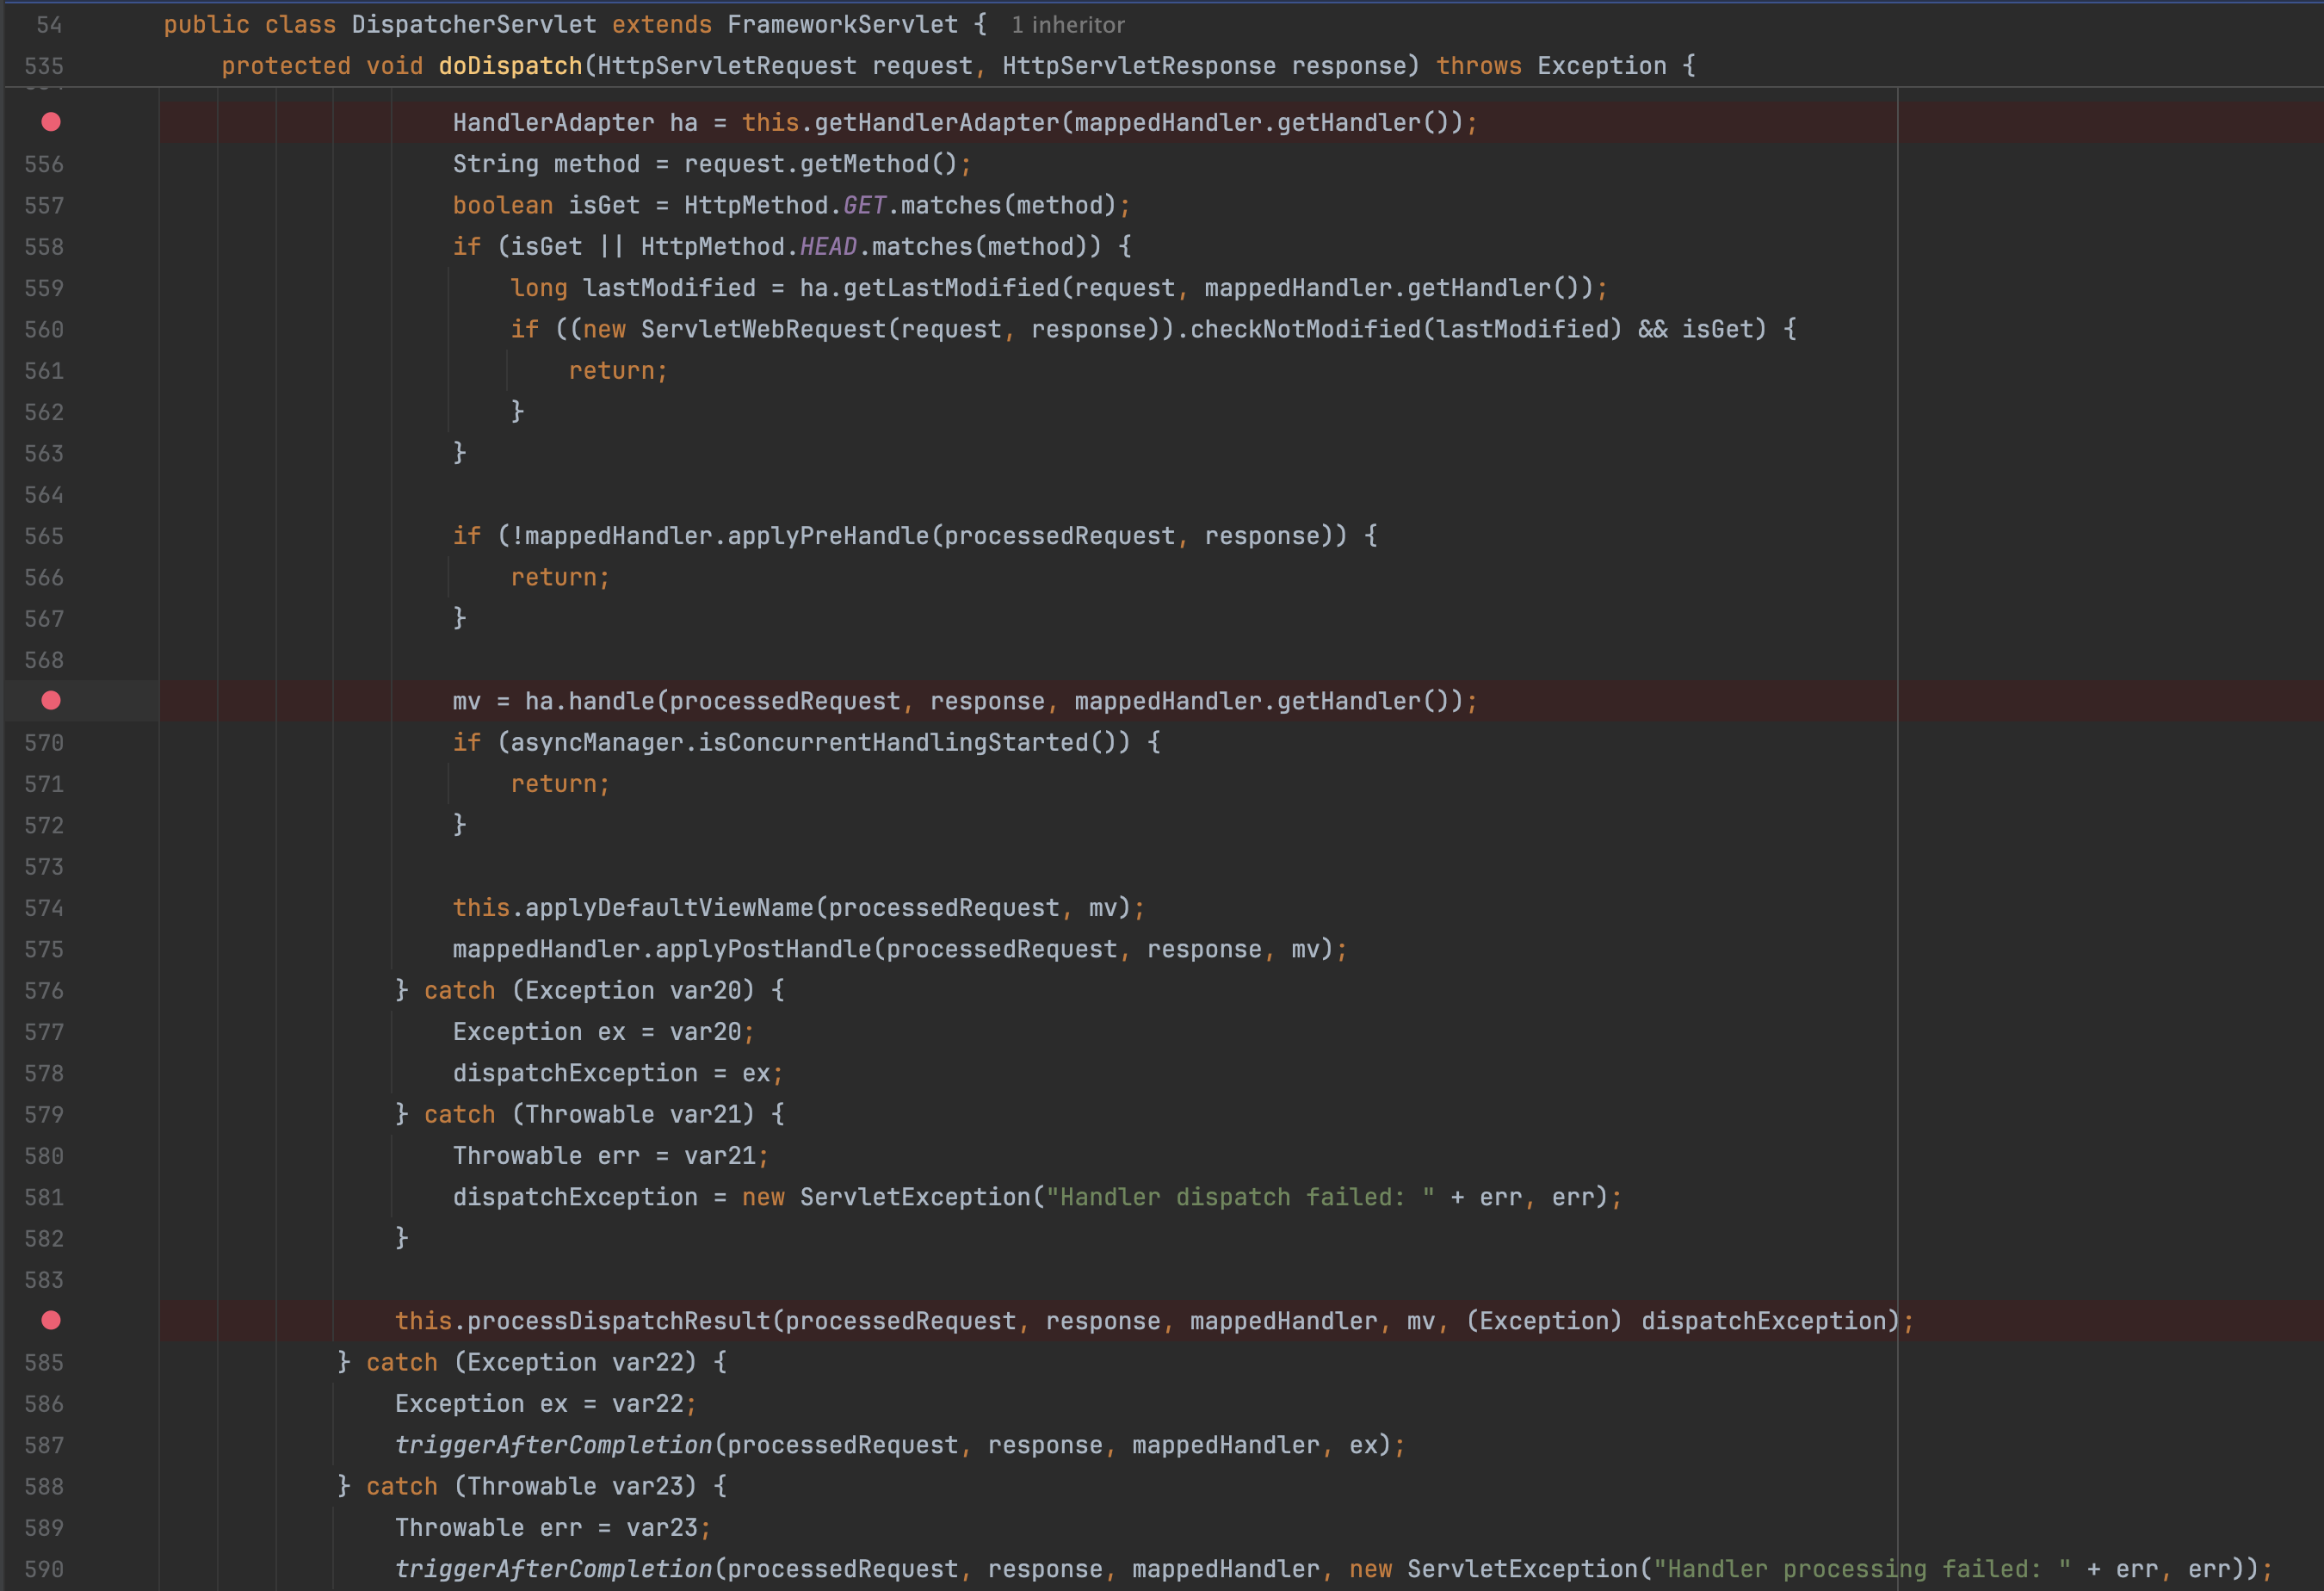This screenshot has height=1591, width=2324.
Task: Click line number 585 in the gutter
Action: tap(44, 1362)
